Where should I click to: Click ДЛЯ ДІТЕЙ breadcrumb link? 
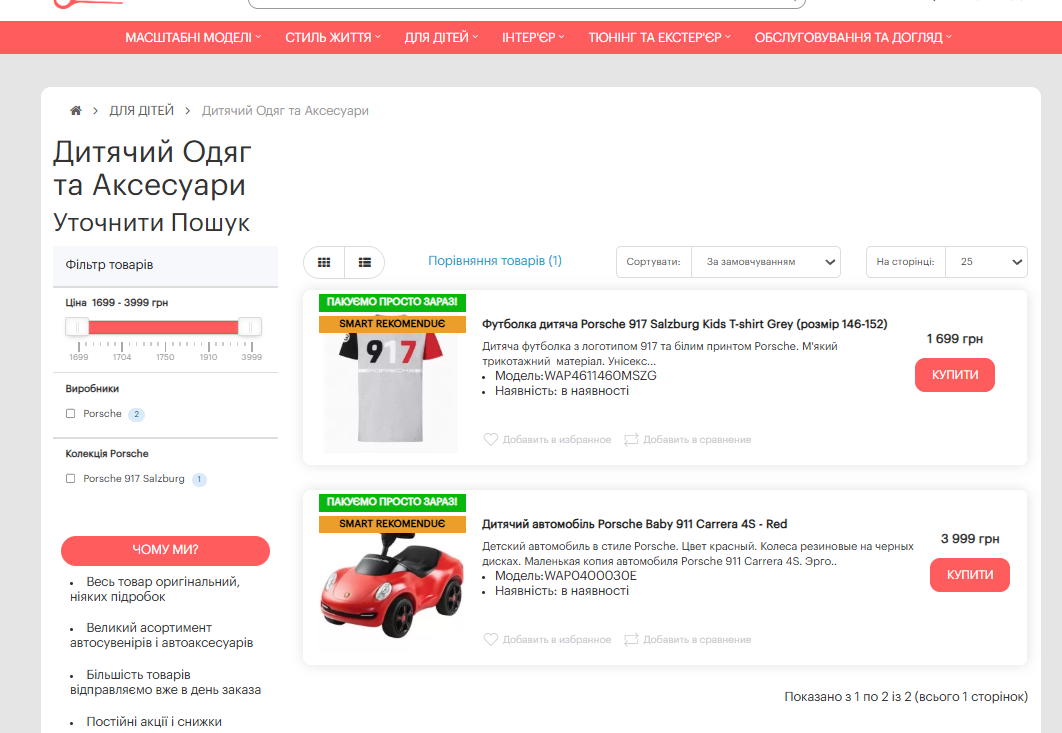tap(141, 111)
